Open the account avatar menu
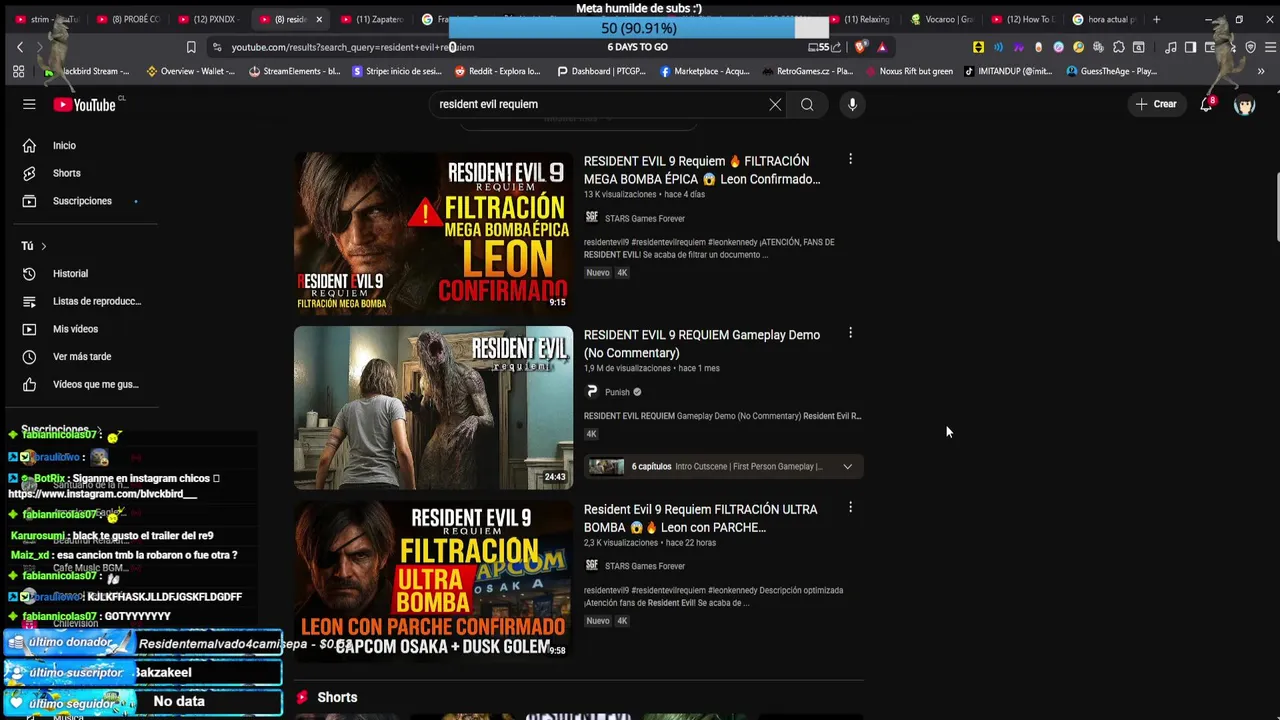The width and height of the screenshot is (1280, 720). [x=1245, y=104]
